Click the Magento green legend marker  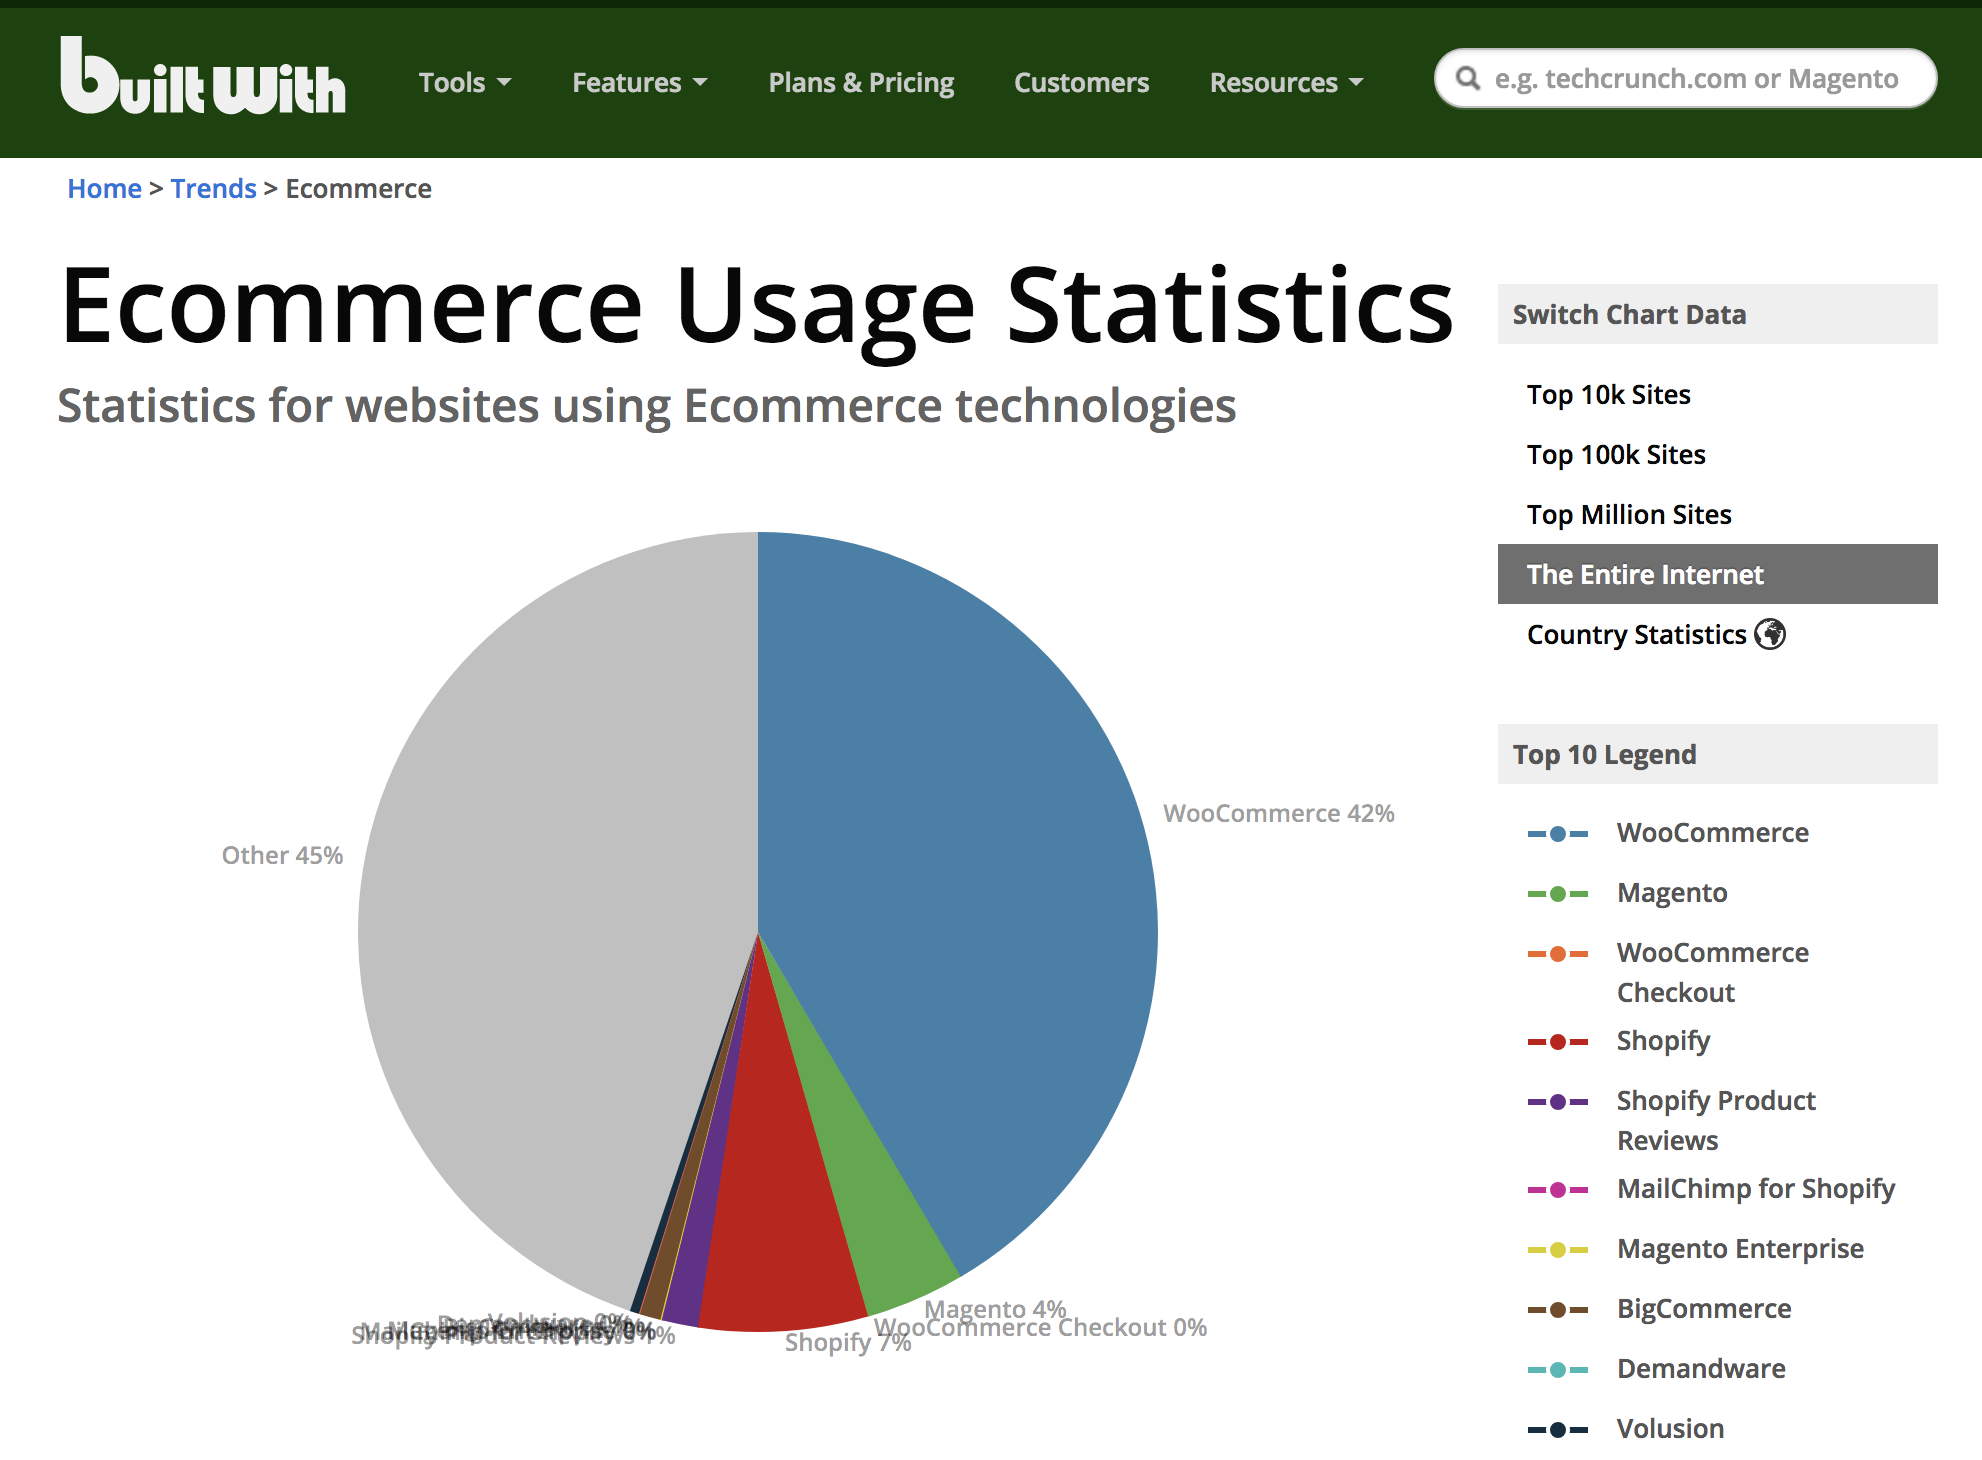[1558, 893]
